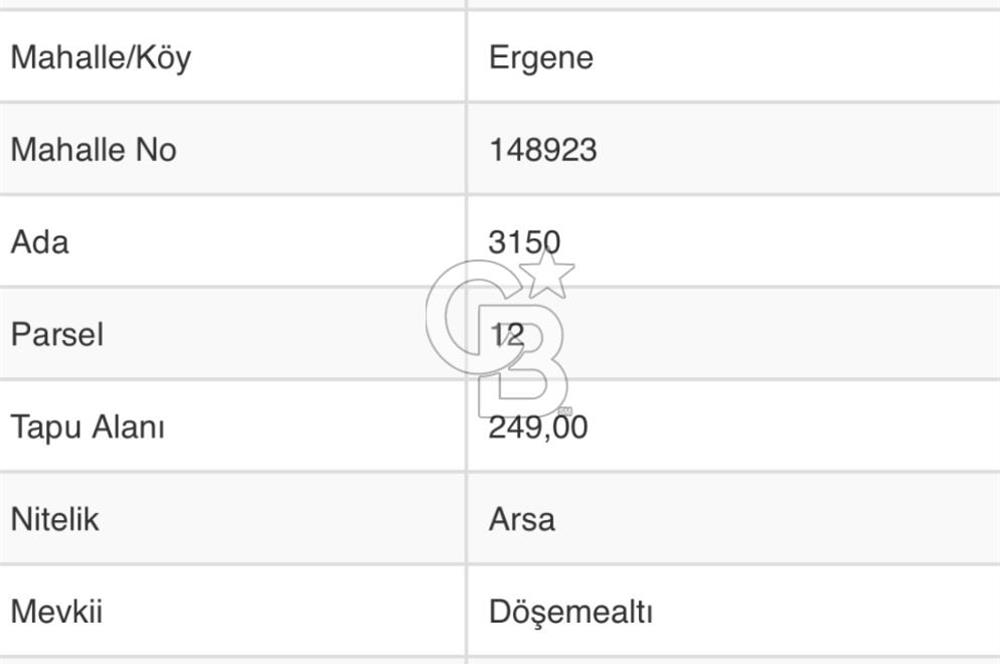Select the Parsel row label

57,334
